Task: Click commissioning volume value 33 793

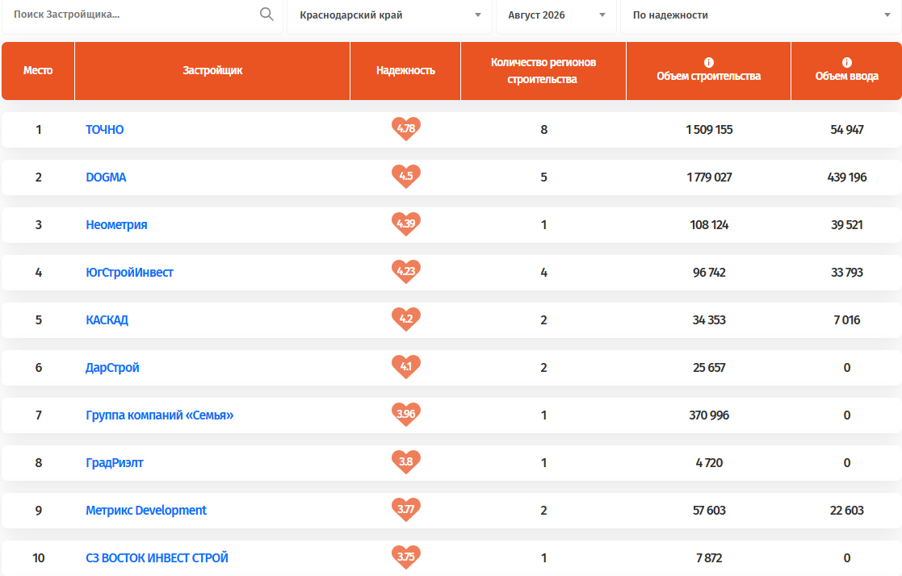Action: coord(847,272)
